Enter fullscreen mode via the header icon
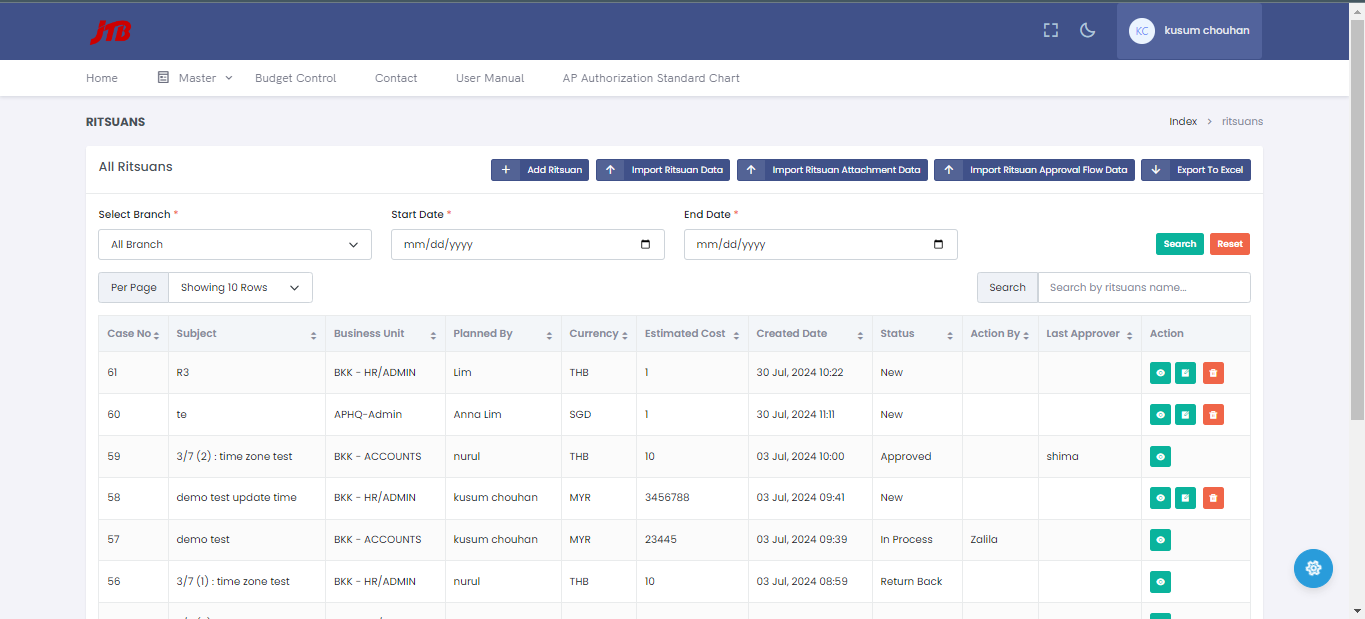Image resolution: width=1365 pixels, height=619 pixels. 1050,30
